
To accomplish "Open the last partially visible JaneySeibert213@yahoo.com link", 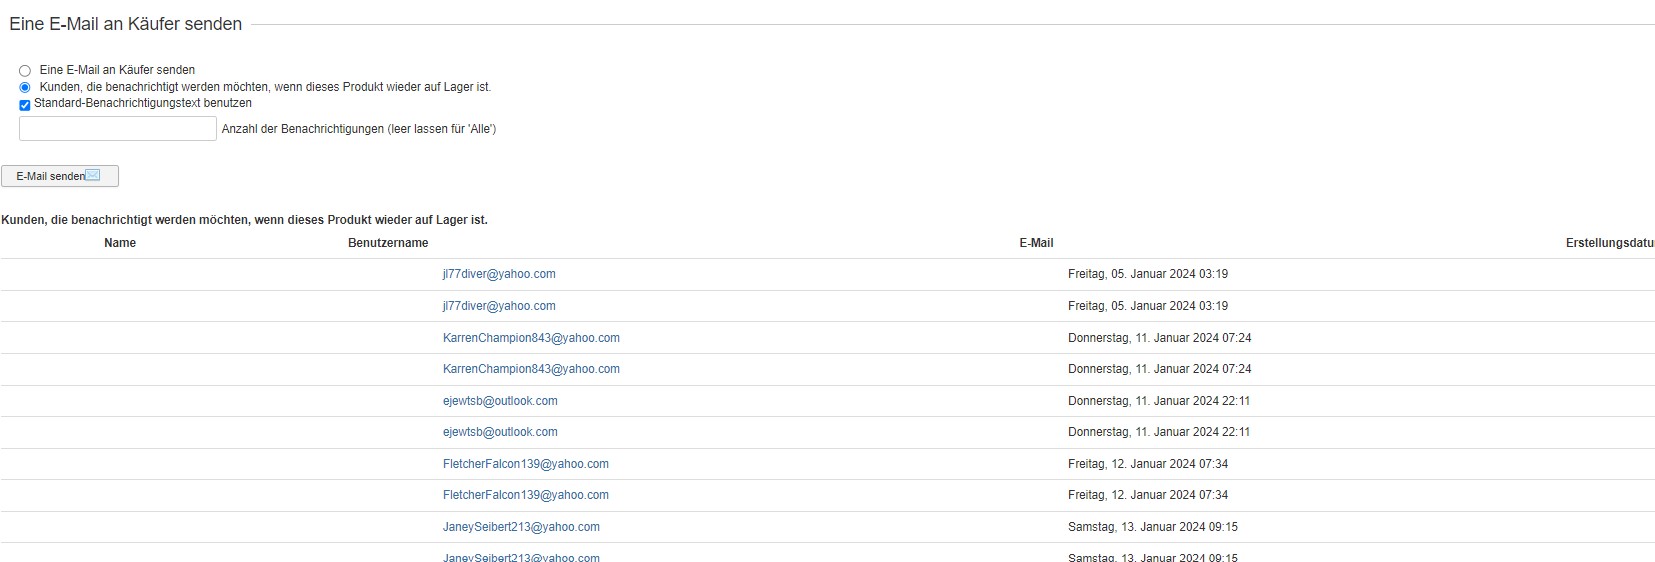I will coord(521,557).
